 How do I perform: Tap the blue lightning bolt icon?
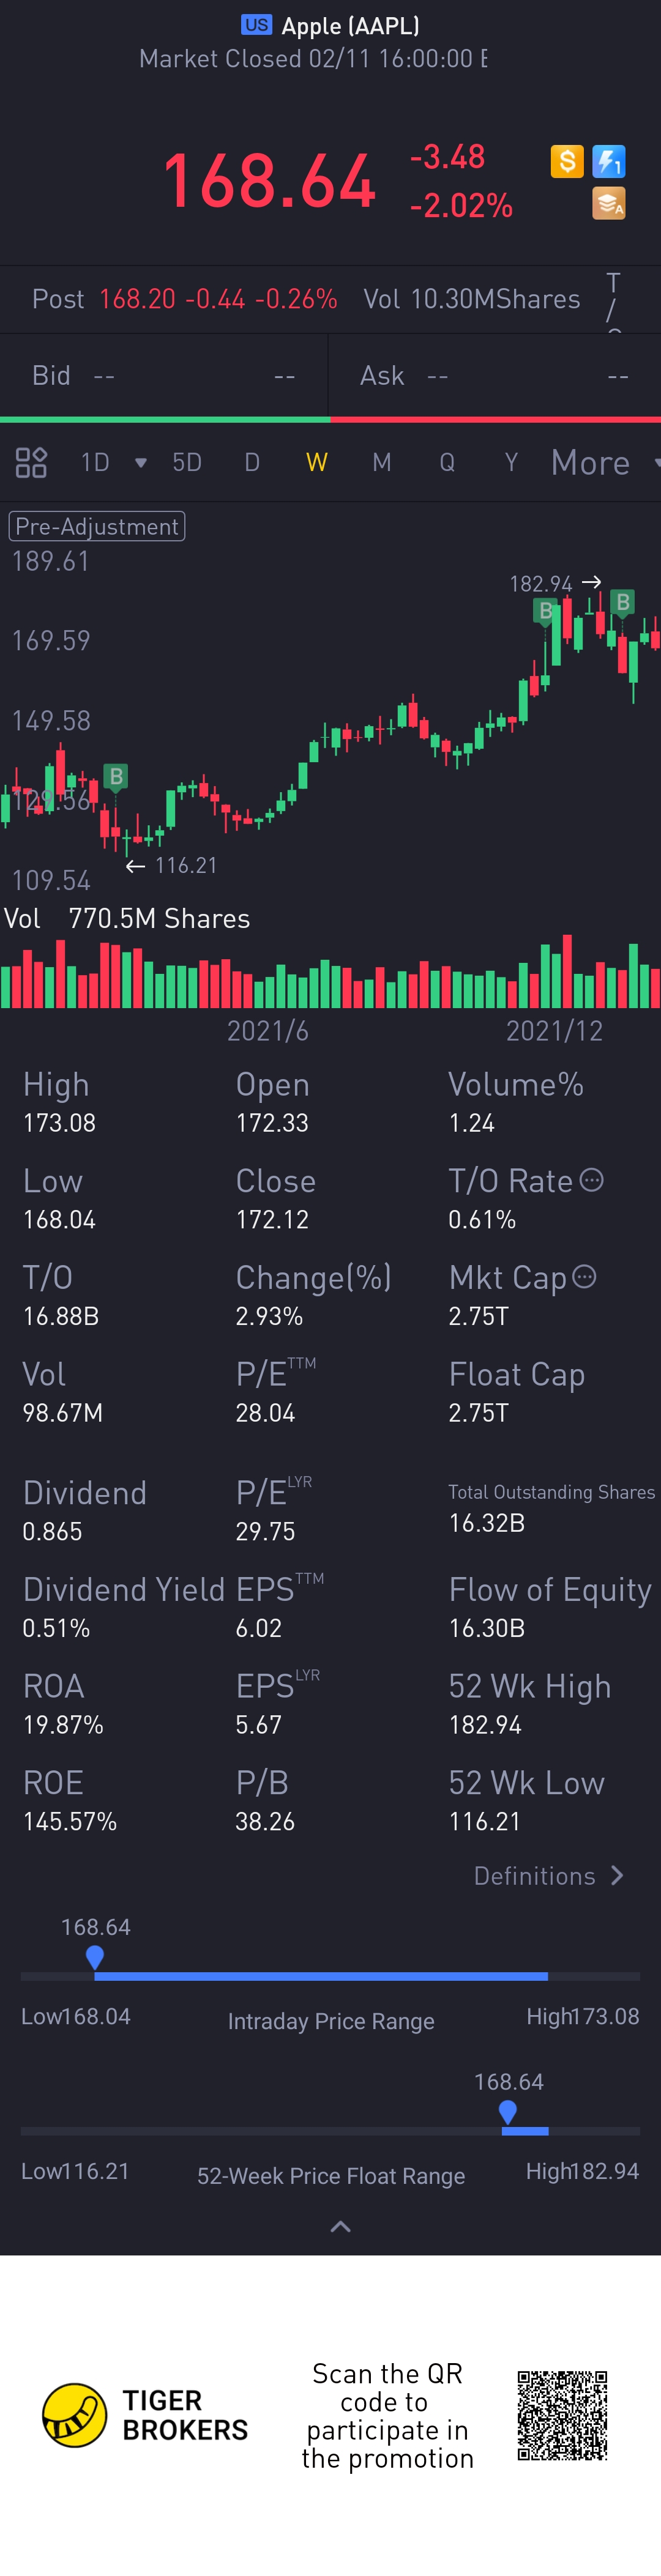(609, 161)
